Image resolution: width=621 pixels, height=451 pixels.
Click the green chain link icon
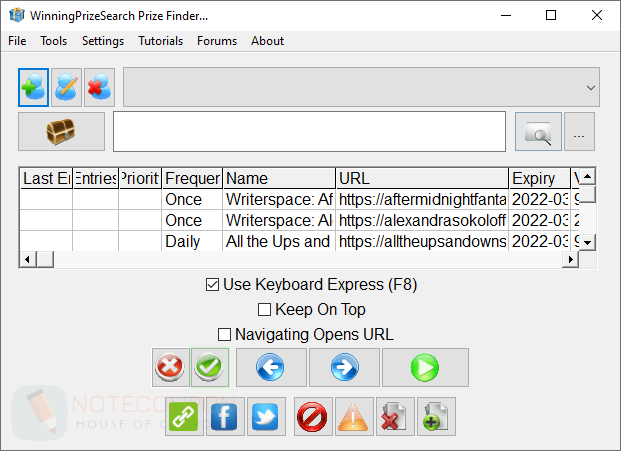[x=184, y=417]
